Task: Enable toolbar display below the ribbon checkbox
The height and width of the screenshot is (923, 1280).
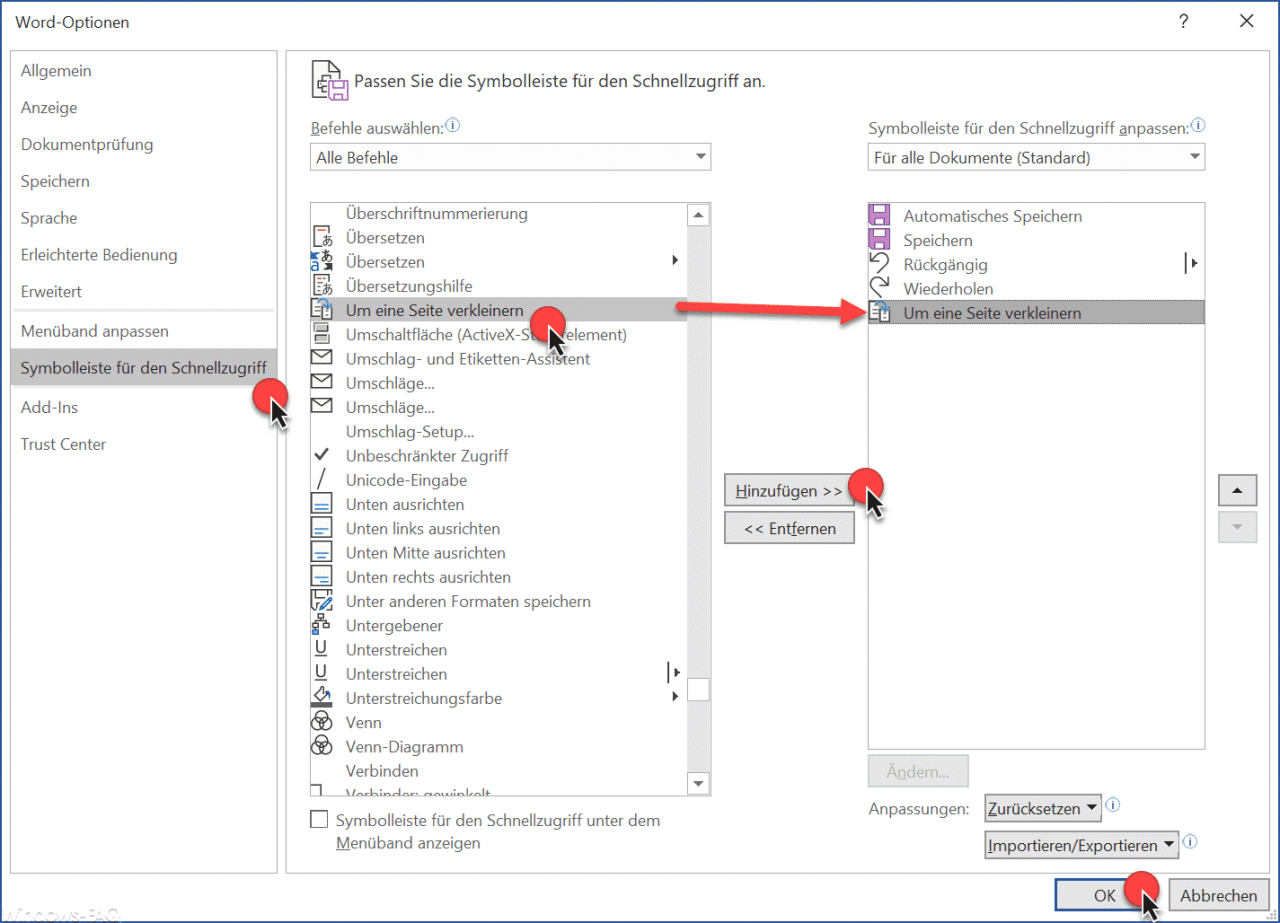Action: pyautogui.click(x=319, y=819)
